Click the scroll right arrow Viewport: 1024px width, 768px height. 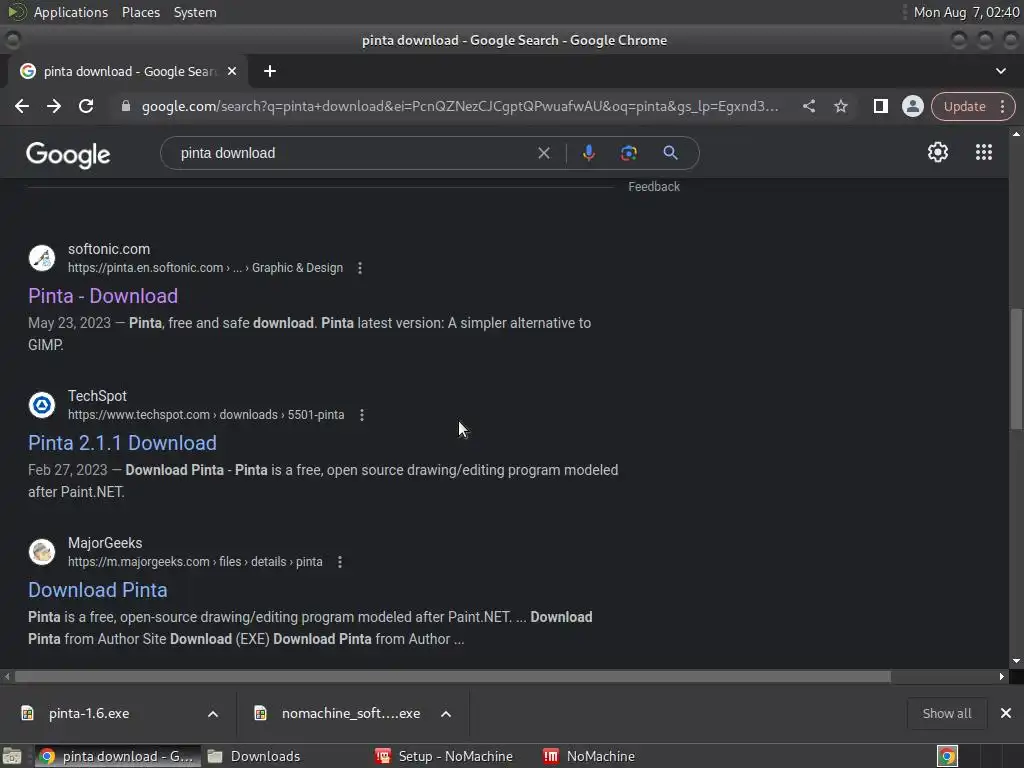click(x=1001, y=677)
